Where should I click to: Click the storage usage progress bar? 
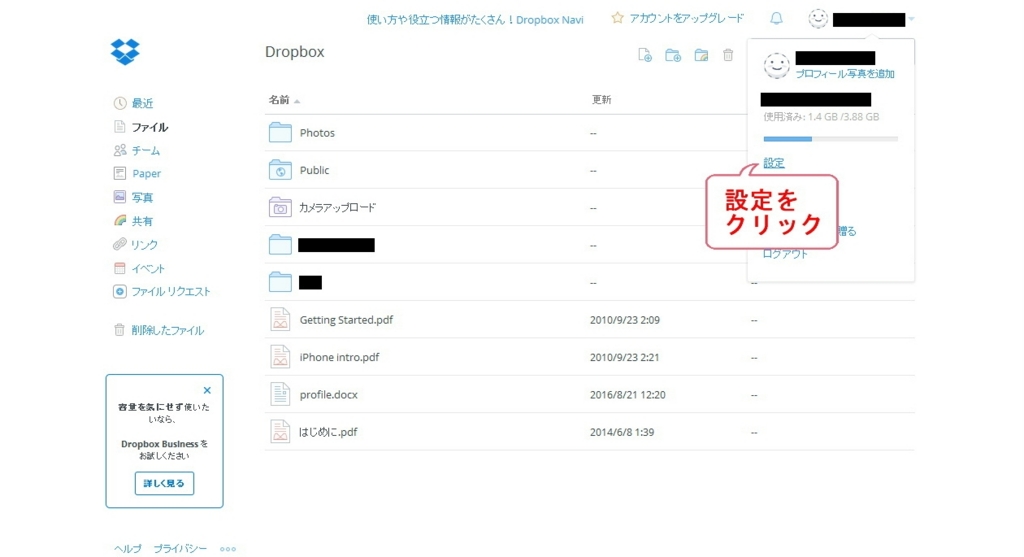click(x=831, y=138)
